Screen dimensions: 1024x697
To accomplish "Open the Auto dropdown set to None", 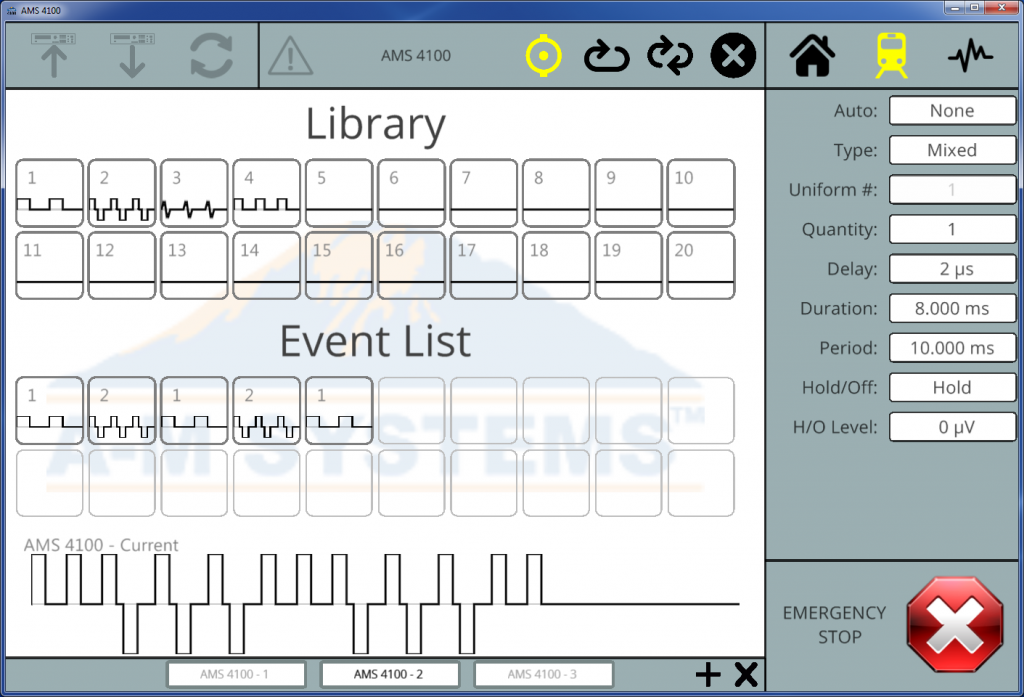I will (952, 111).
